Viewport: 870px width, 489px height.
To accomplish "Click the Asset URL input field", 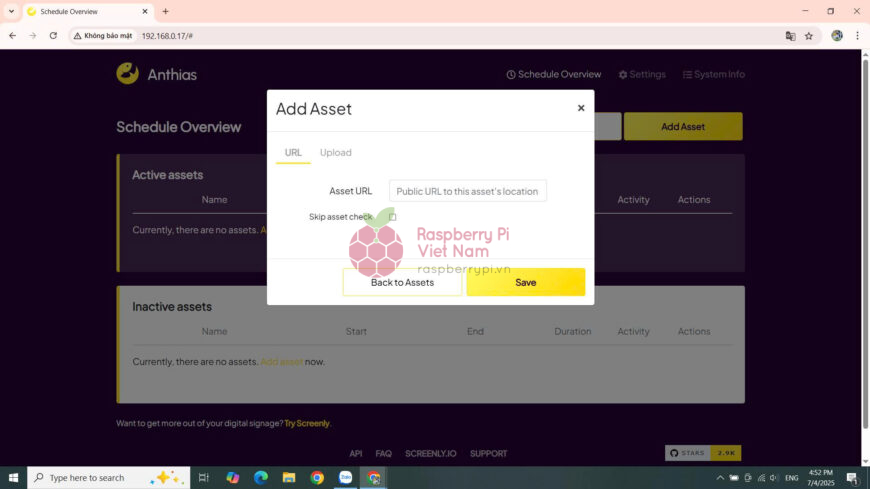I will pyautogui.click(x=467, y=191).
